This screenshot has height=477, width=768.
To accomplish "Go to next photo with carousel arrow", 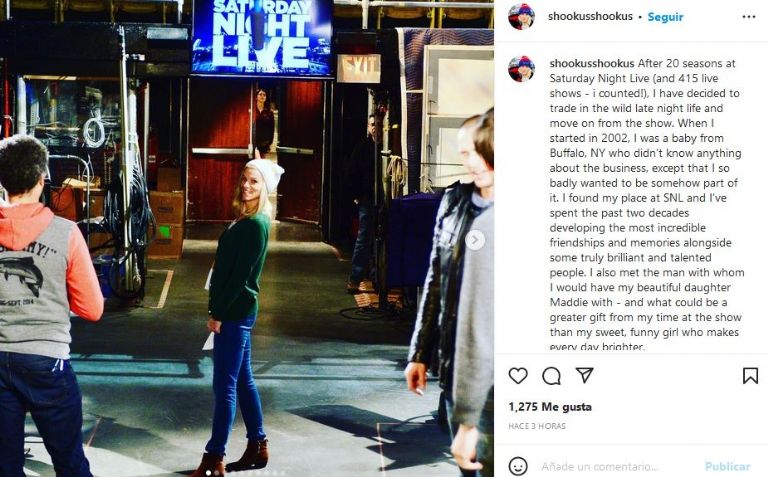I will point(475,240).
